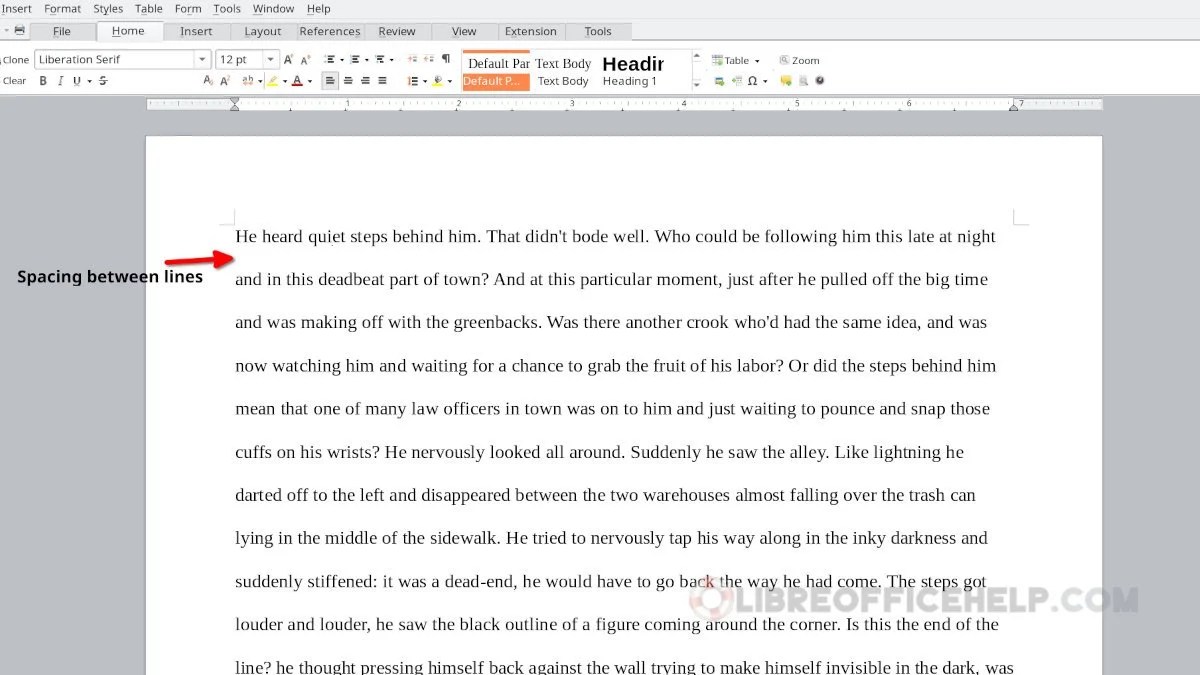This screenshot has height=675, width=1200.
Task: Open the font name dropdown
Action: (202, 59)
